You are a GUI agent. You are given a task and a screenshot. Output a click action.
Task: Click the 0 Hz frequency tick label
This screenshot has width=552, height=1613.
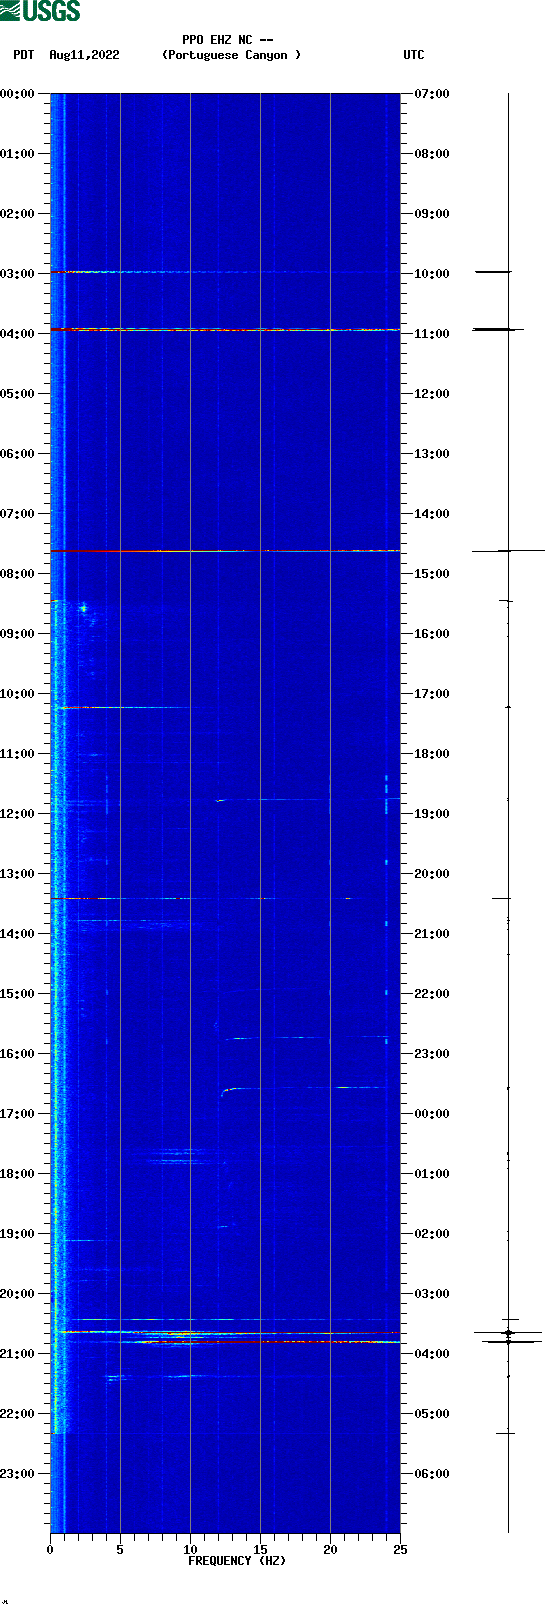(x=50, y=1550)
